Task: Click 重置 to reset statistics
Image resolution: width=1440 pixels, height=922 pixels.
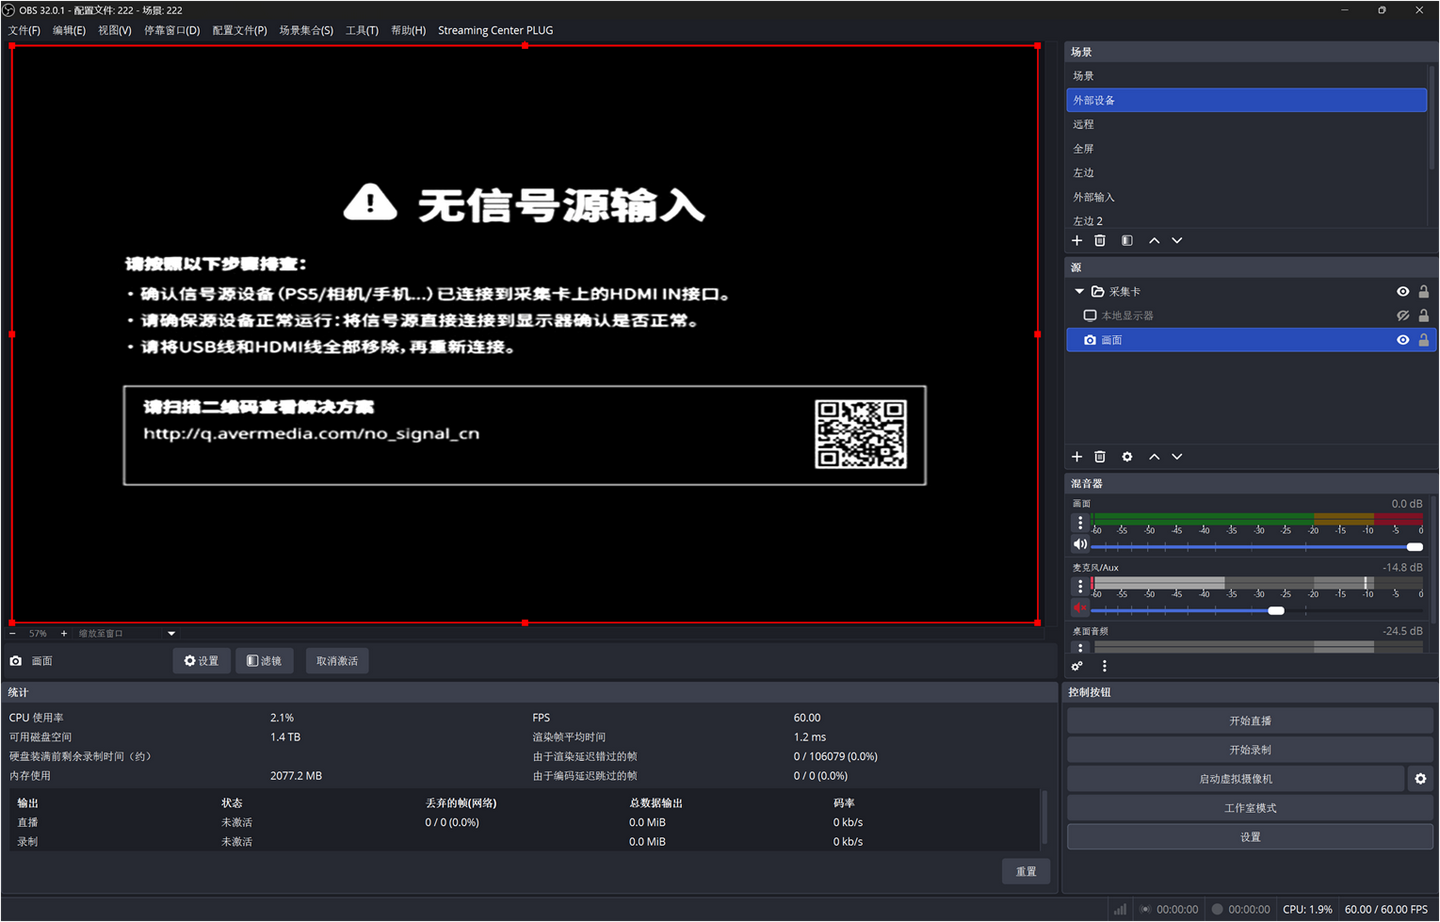Action: (1026, 871)
